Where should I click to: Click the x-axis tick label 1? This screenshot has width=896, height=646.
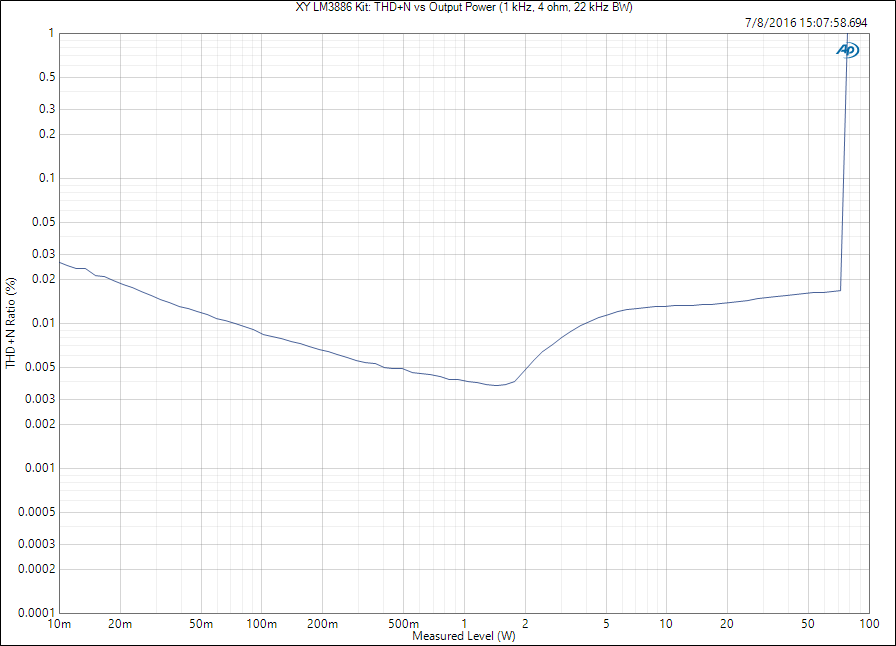tap(464, 624)
